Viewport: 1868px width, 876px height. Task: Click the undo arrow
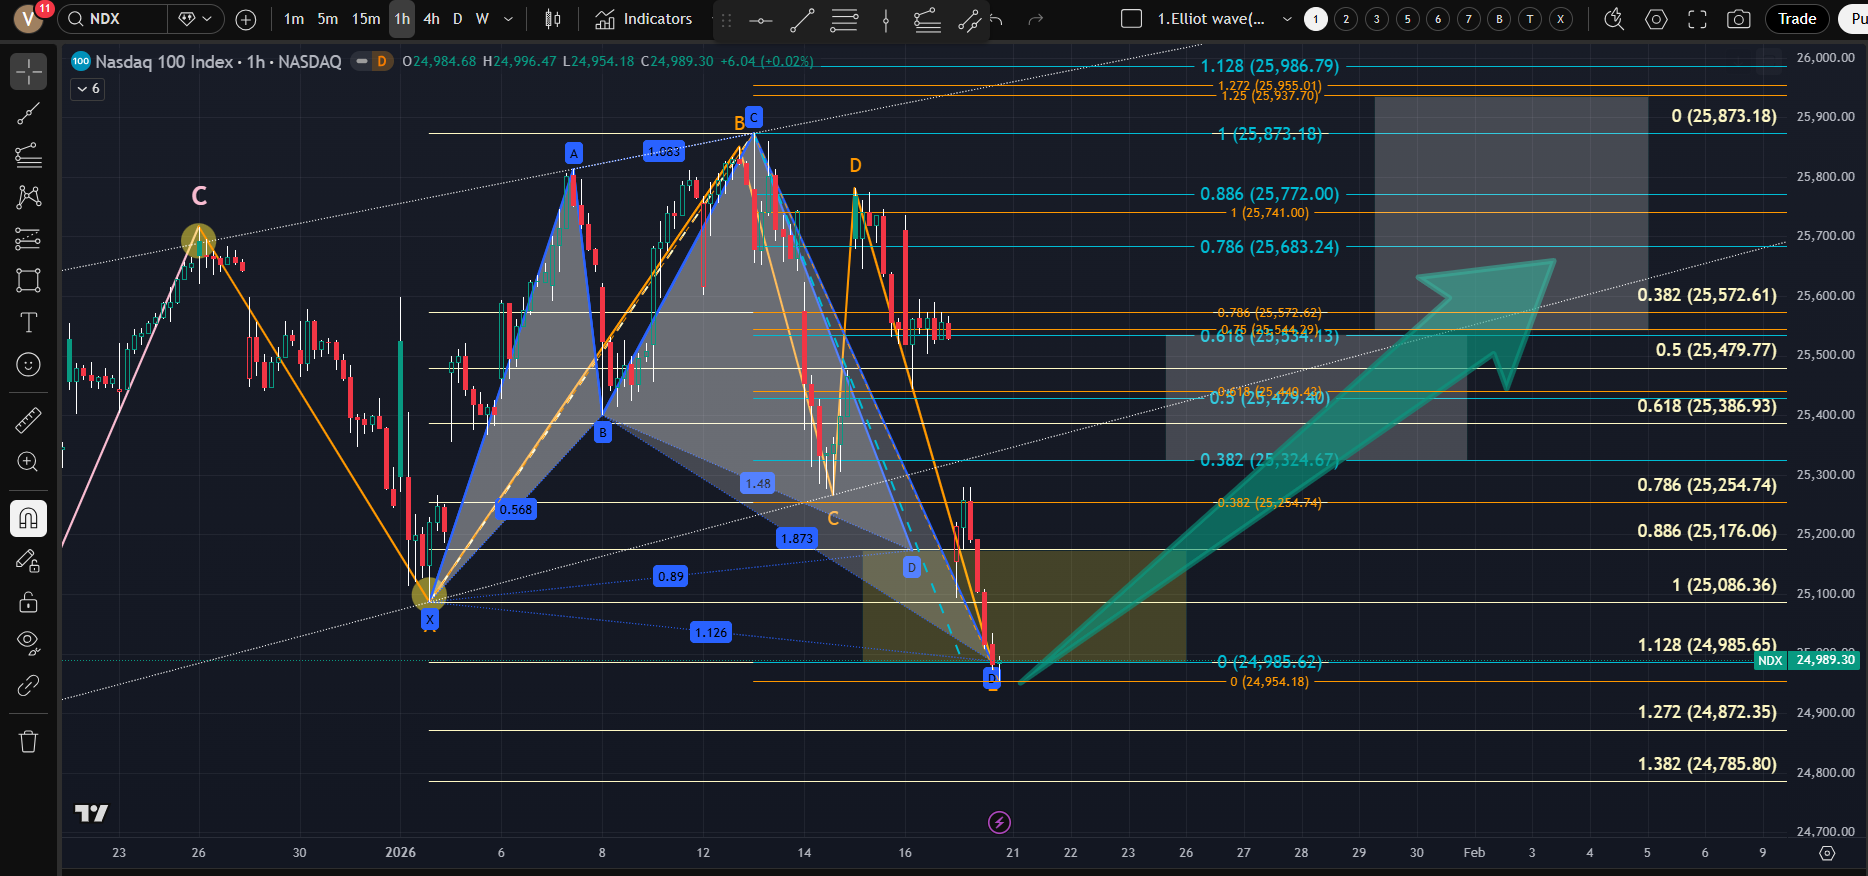click(996, 19)
